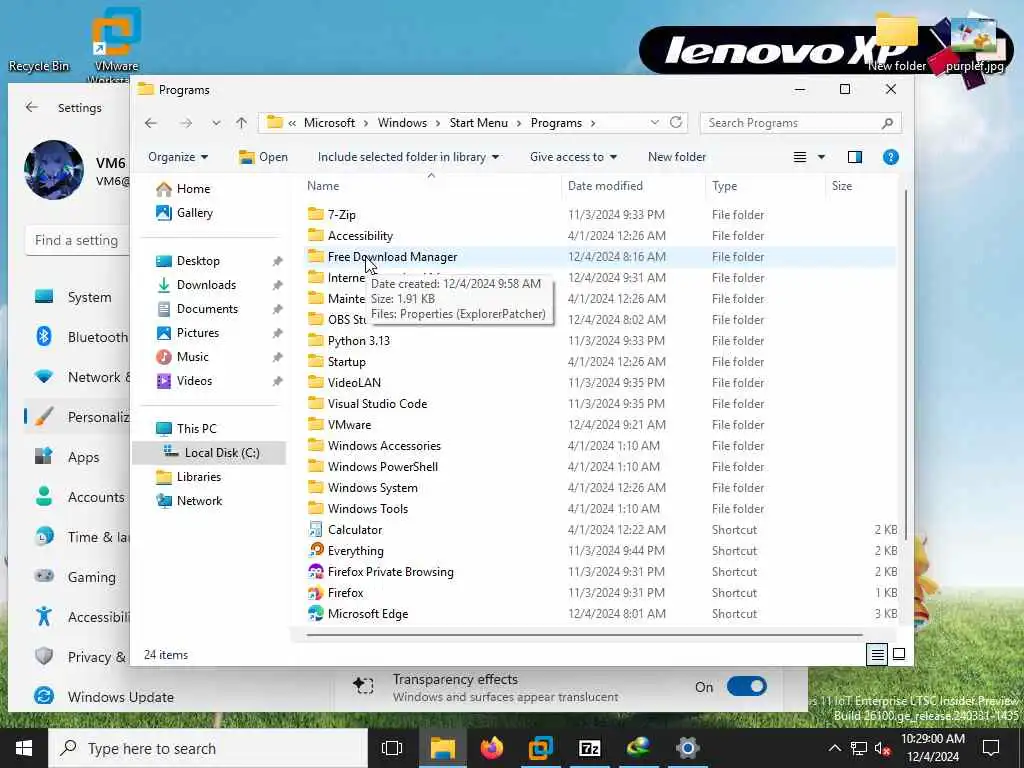Click the Up one level arrow
This screenshot has width=1024, height=768.
pos(242,123)
